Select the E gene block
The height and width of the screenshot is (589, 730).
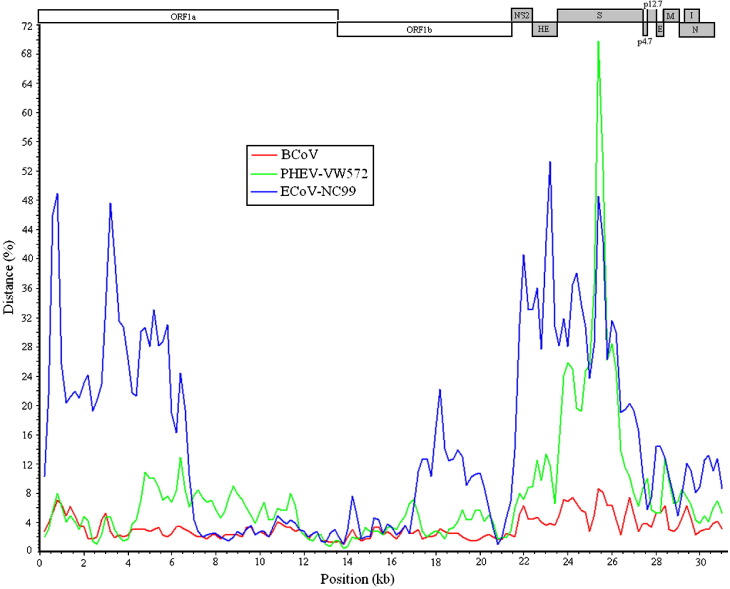660,30
